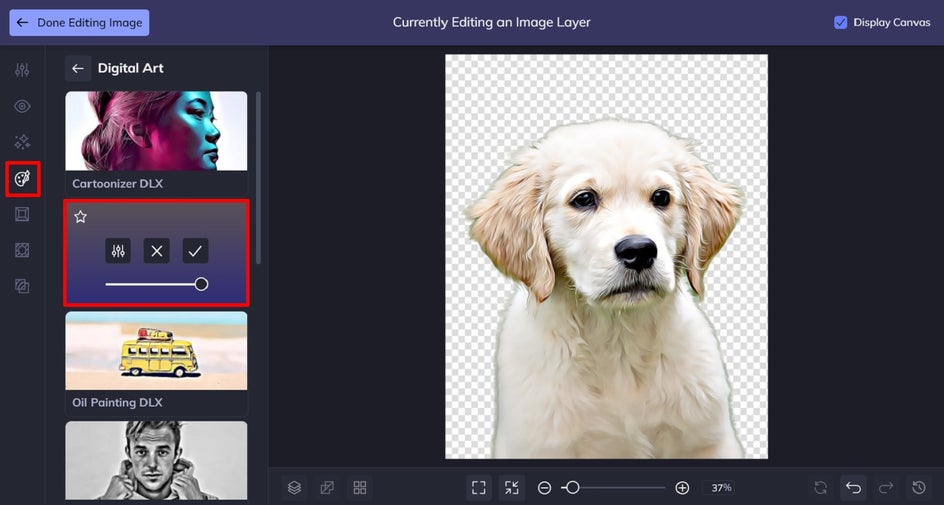Image resolution: width=944 pixels, height=505 pixels.
Task: Select the eye icon in the sidebar
Action: [x=22, y=107]
